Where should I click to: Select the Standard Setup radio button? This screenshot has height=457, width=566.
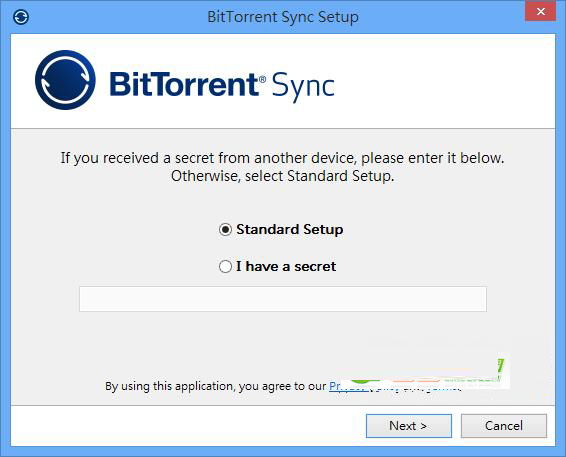225,230
